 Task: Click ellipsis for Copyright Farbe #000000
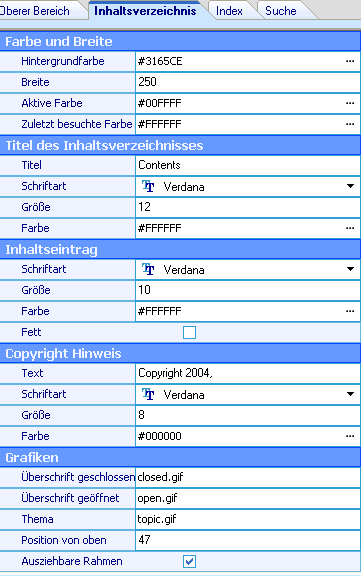coord(350,436)
